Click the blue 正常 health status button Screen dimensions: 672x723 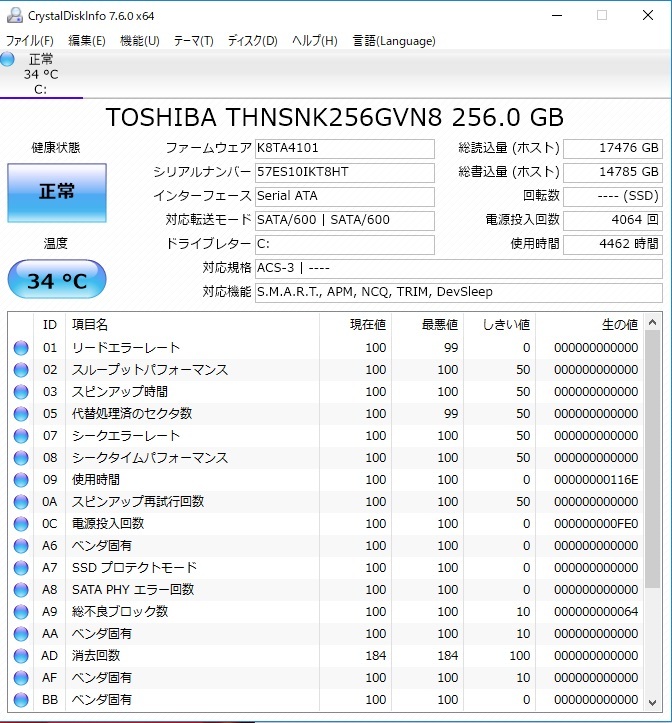57,193
